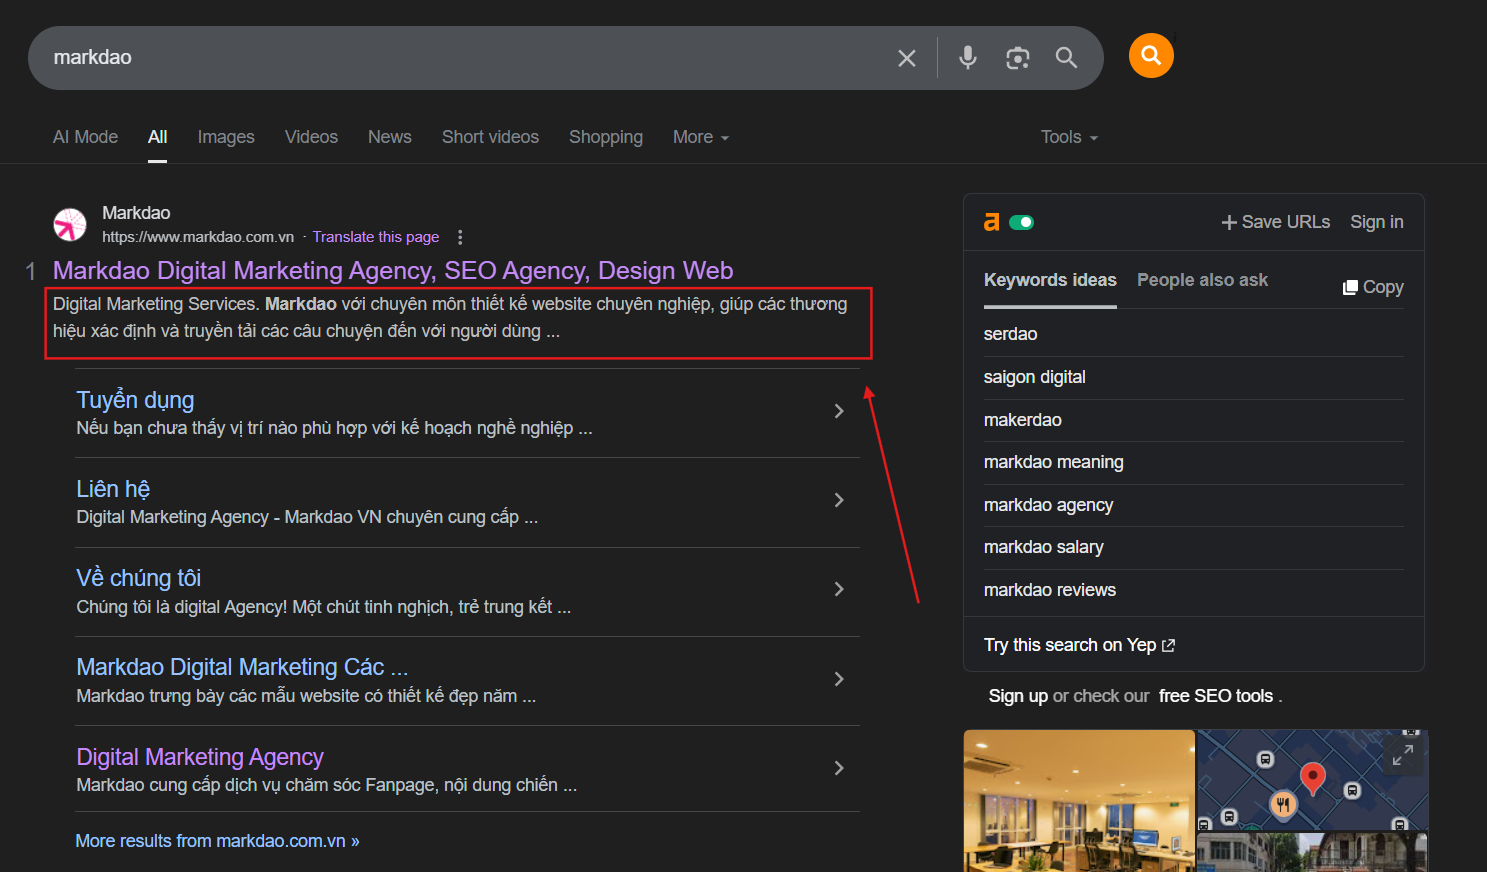Open Markdao Digital Marketing Agency result title
Viewport: 1487px width, 872px height.
pyautogui.click(x=393, y=271)
